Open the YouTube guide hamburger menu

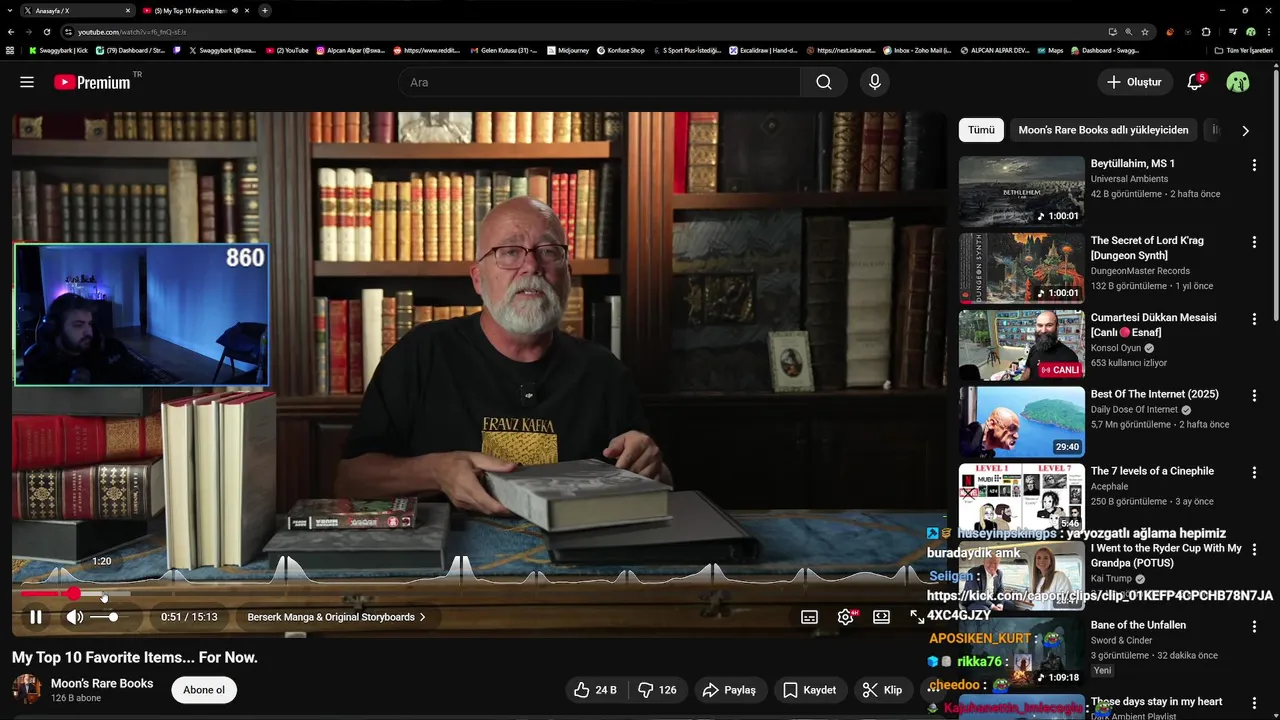27,82
